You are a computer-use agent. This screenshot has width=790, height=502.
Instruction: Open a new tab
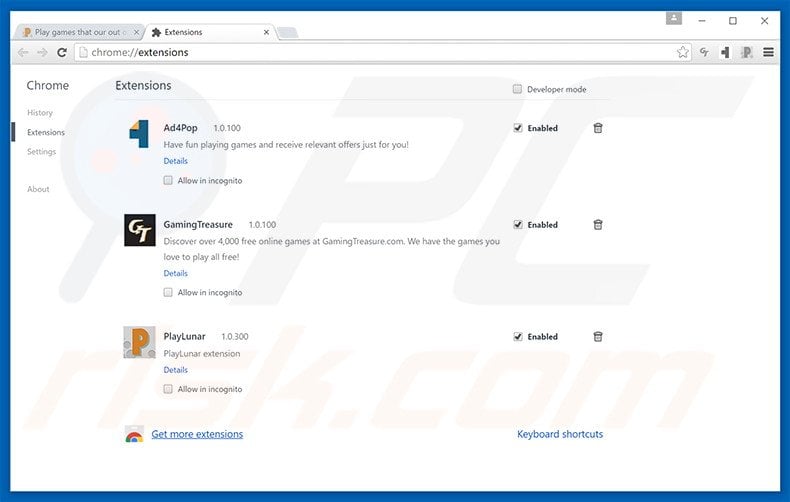pos(288,33)
